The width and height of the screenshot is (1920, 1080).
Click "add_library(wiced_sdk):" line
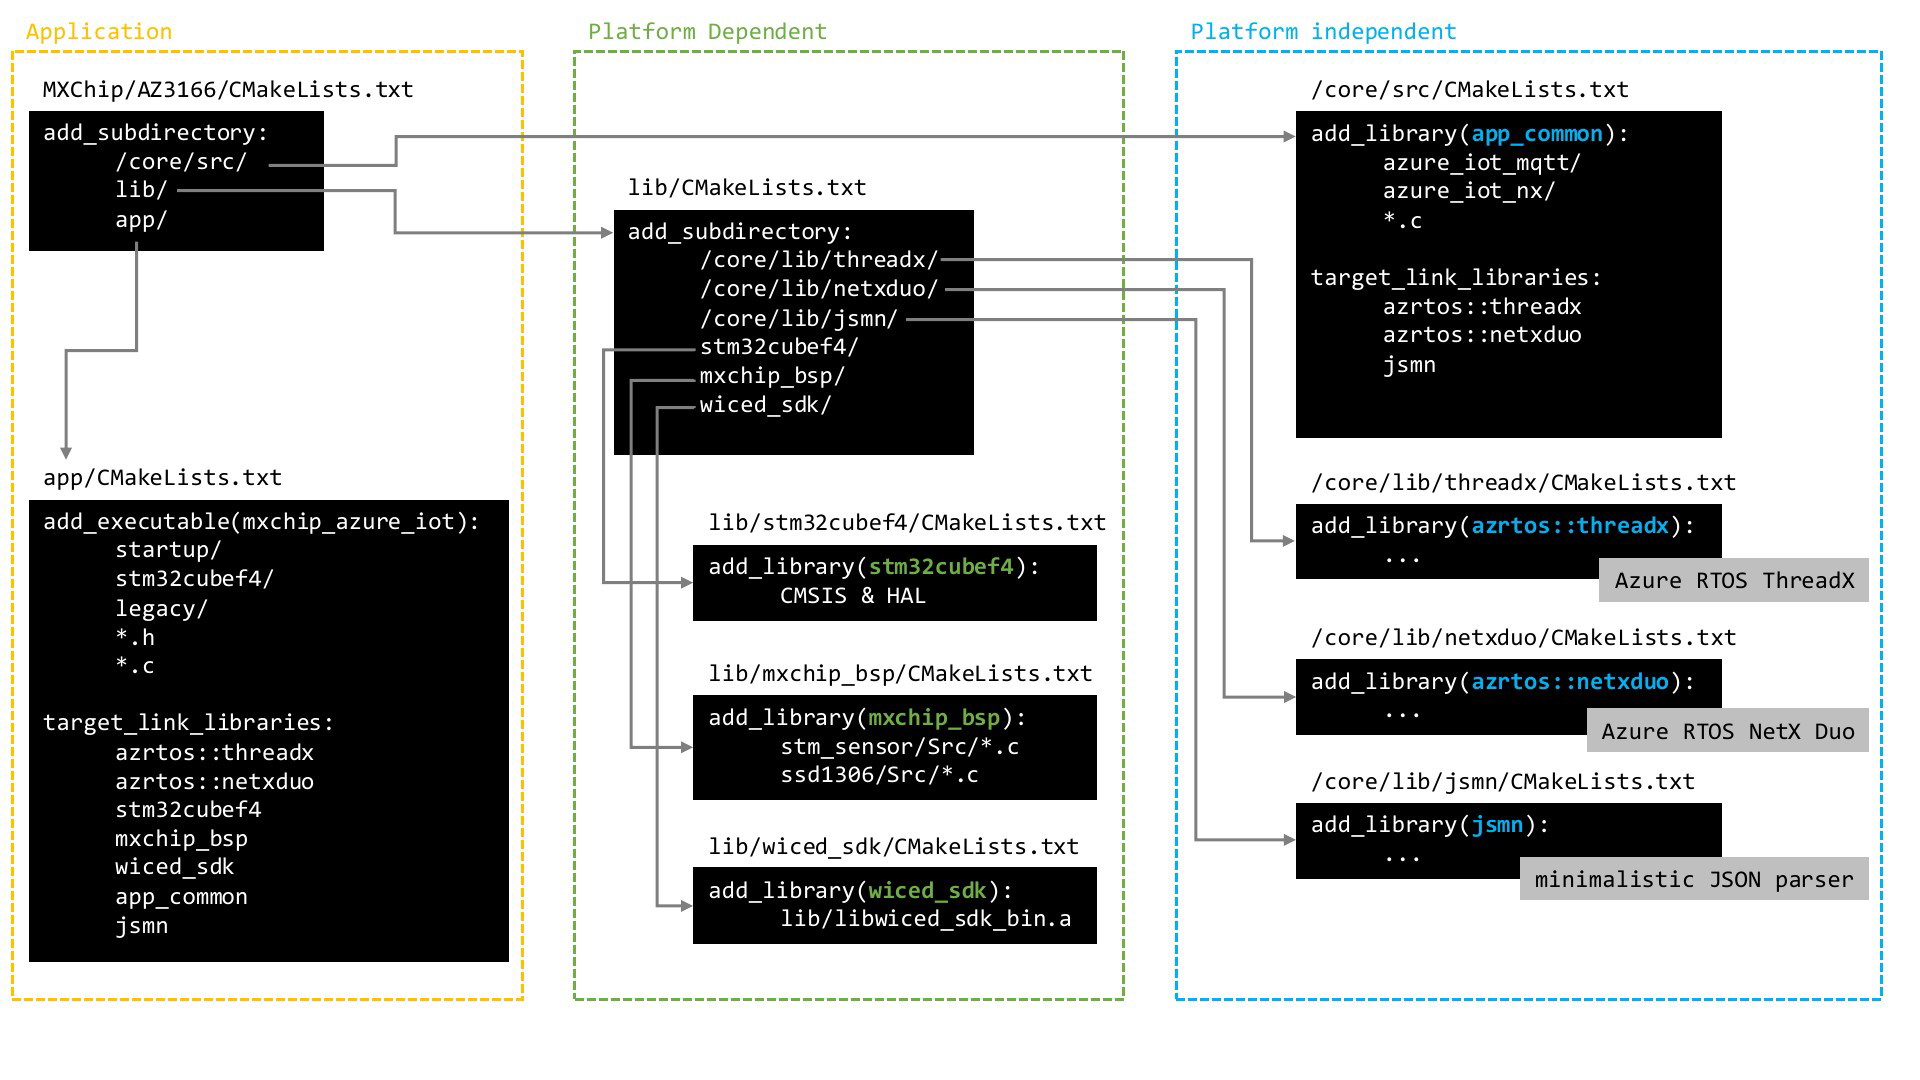pyautogui.click(x=860, y=891)
